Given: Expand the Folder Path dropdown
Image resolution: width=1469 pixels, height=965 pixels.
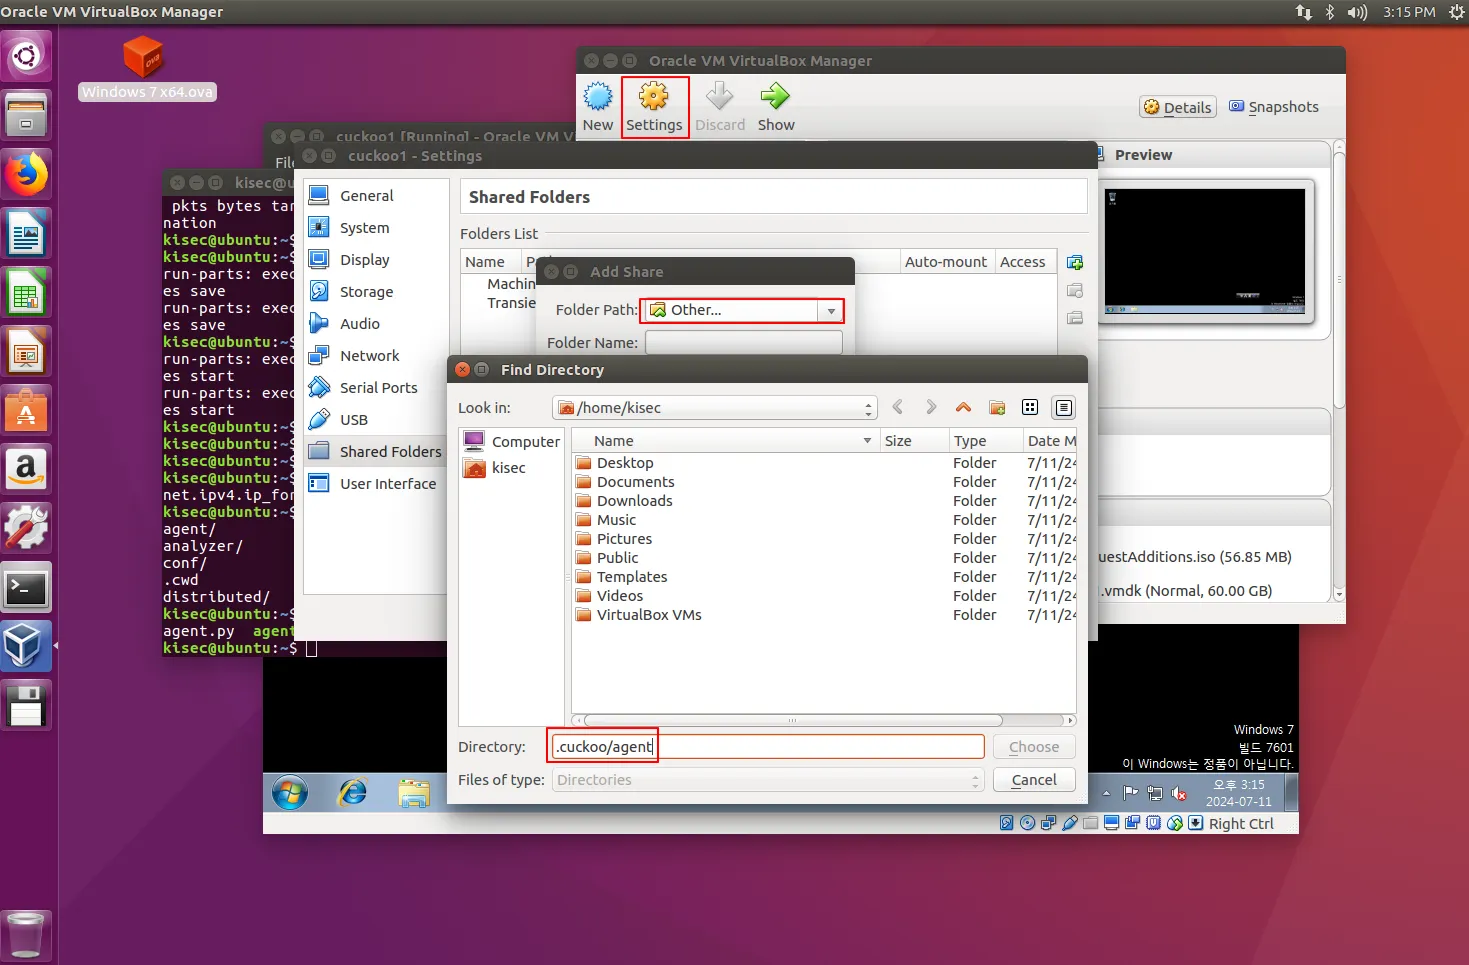Looking at the screenshot, I should [x=831, y=311].
